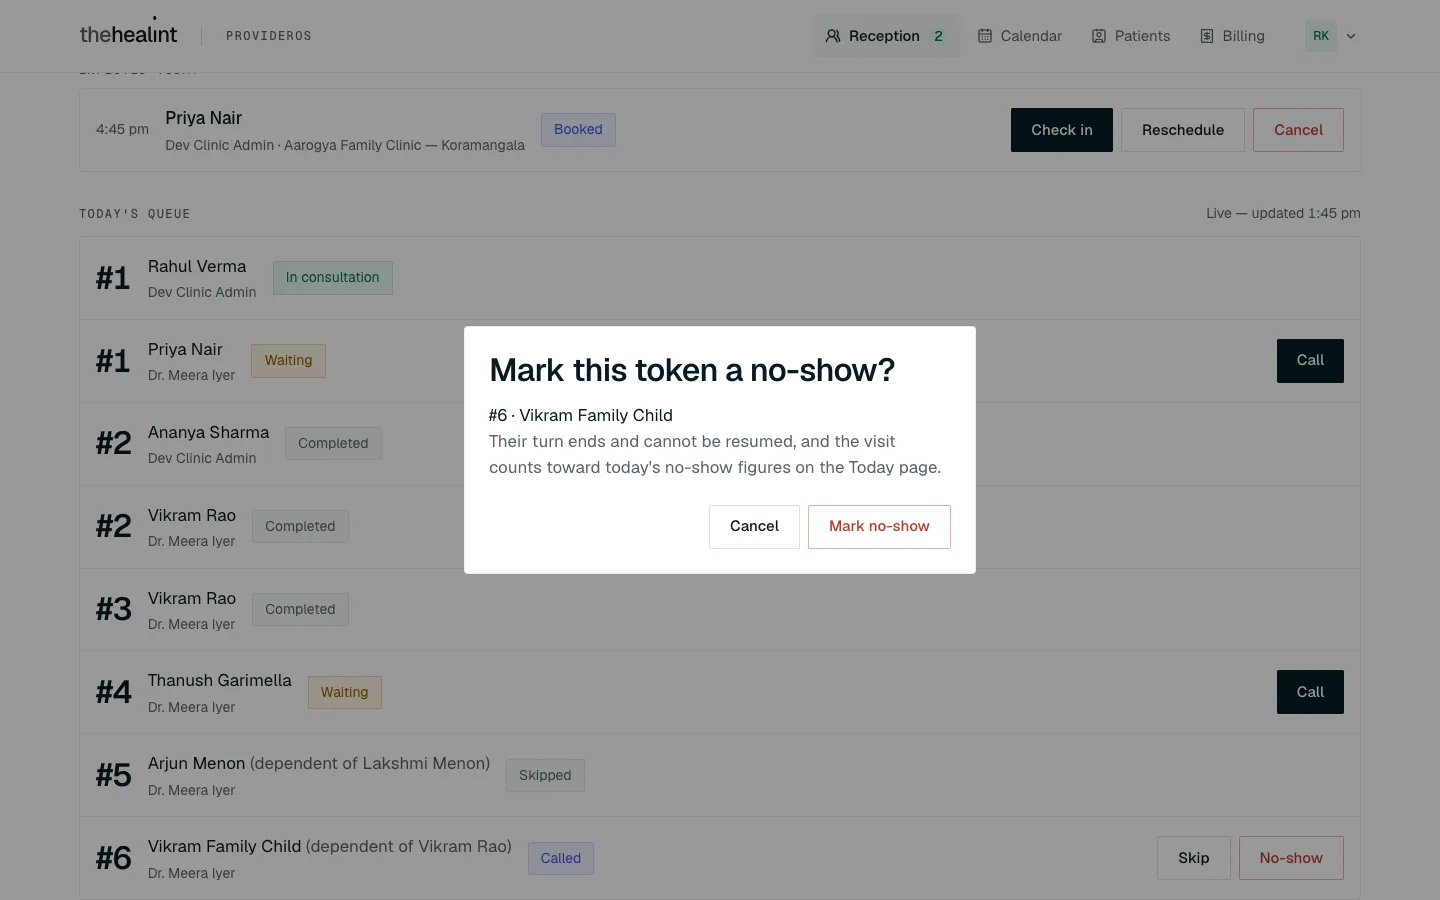Click Arjun Menon's name in queue
The height and width of the screenshot is (900, 1440).
pos(196,764)
